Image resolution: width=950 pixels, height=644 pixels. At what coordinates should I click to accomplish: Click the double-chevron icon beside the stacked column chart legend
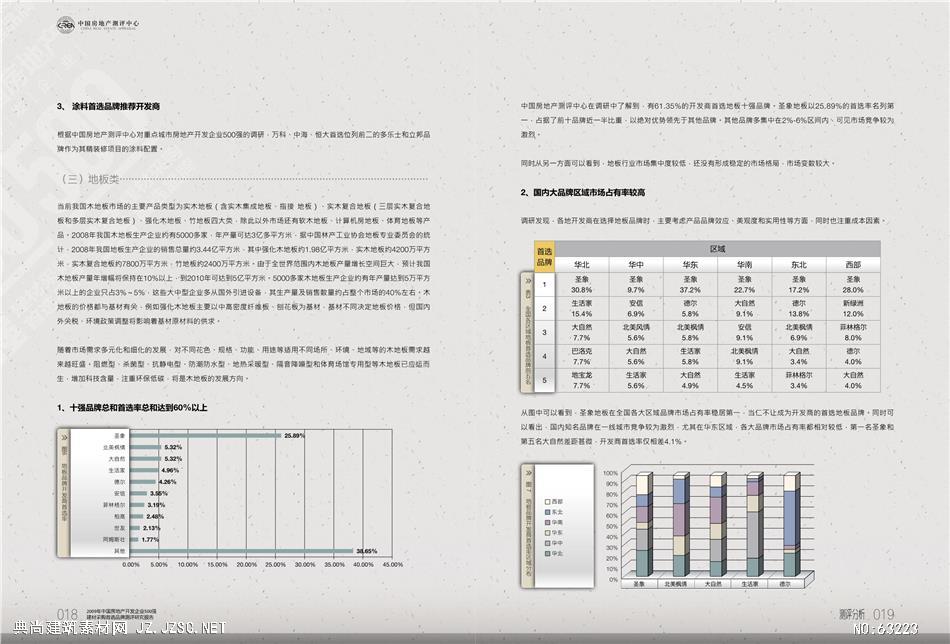[x=528, y=473]
